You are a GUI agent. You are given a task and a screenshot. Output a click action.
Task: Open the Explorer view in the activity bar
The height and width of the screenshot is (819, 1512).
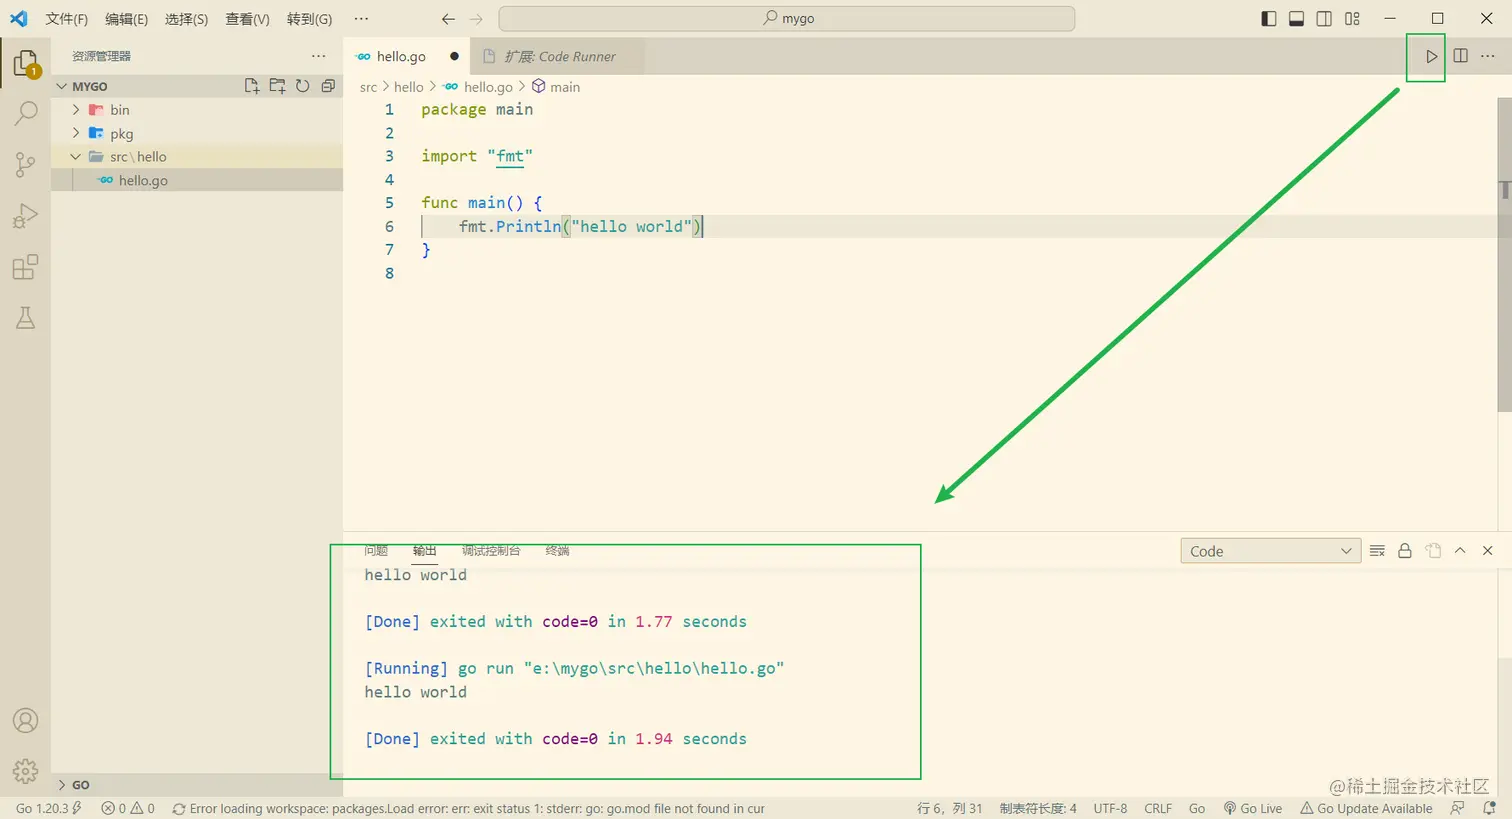point(26,63)
